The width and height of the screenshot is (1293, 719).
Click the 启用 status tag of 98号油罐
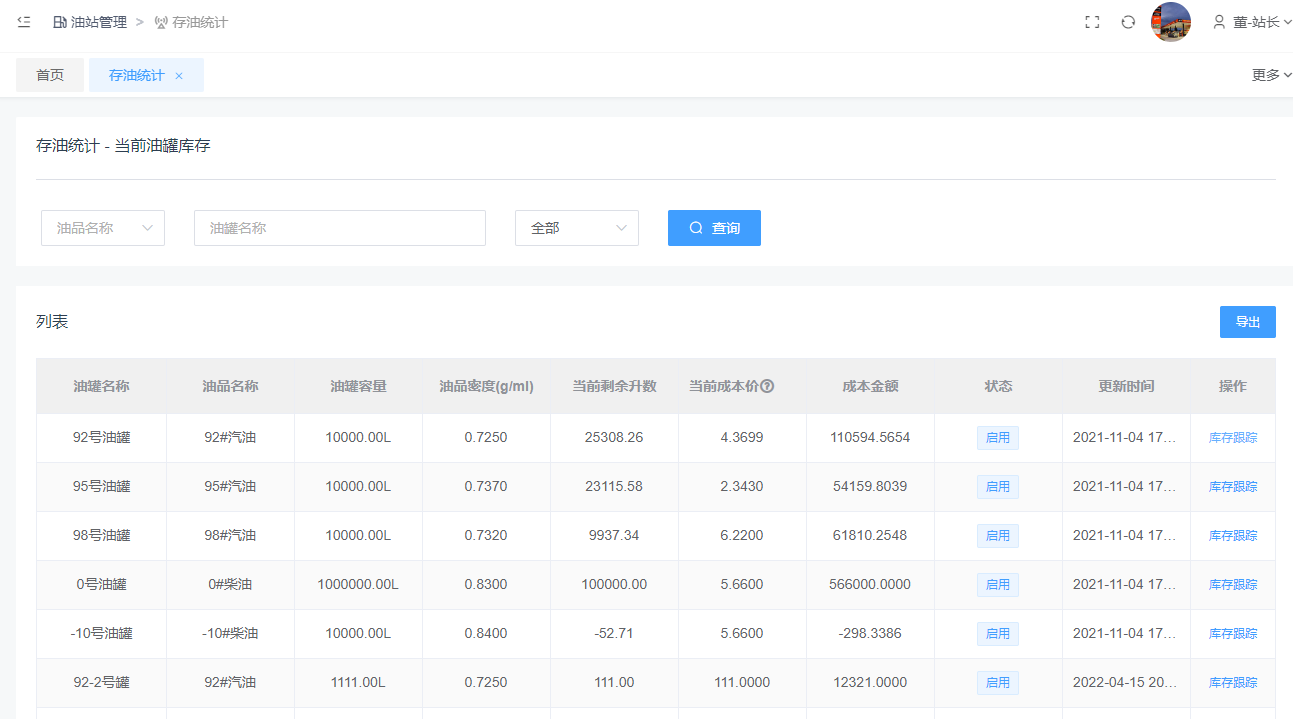tap(998, 536)
